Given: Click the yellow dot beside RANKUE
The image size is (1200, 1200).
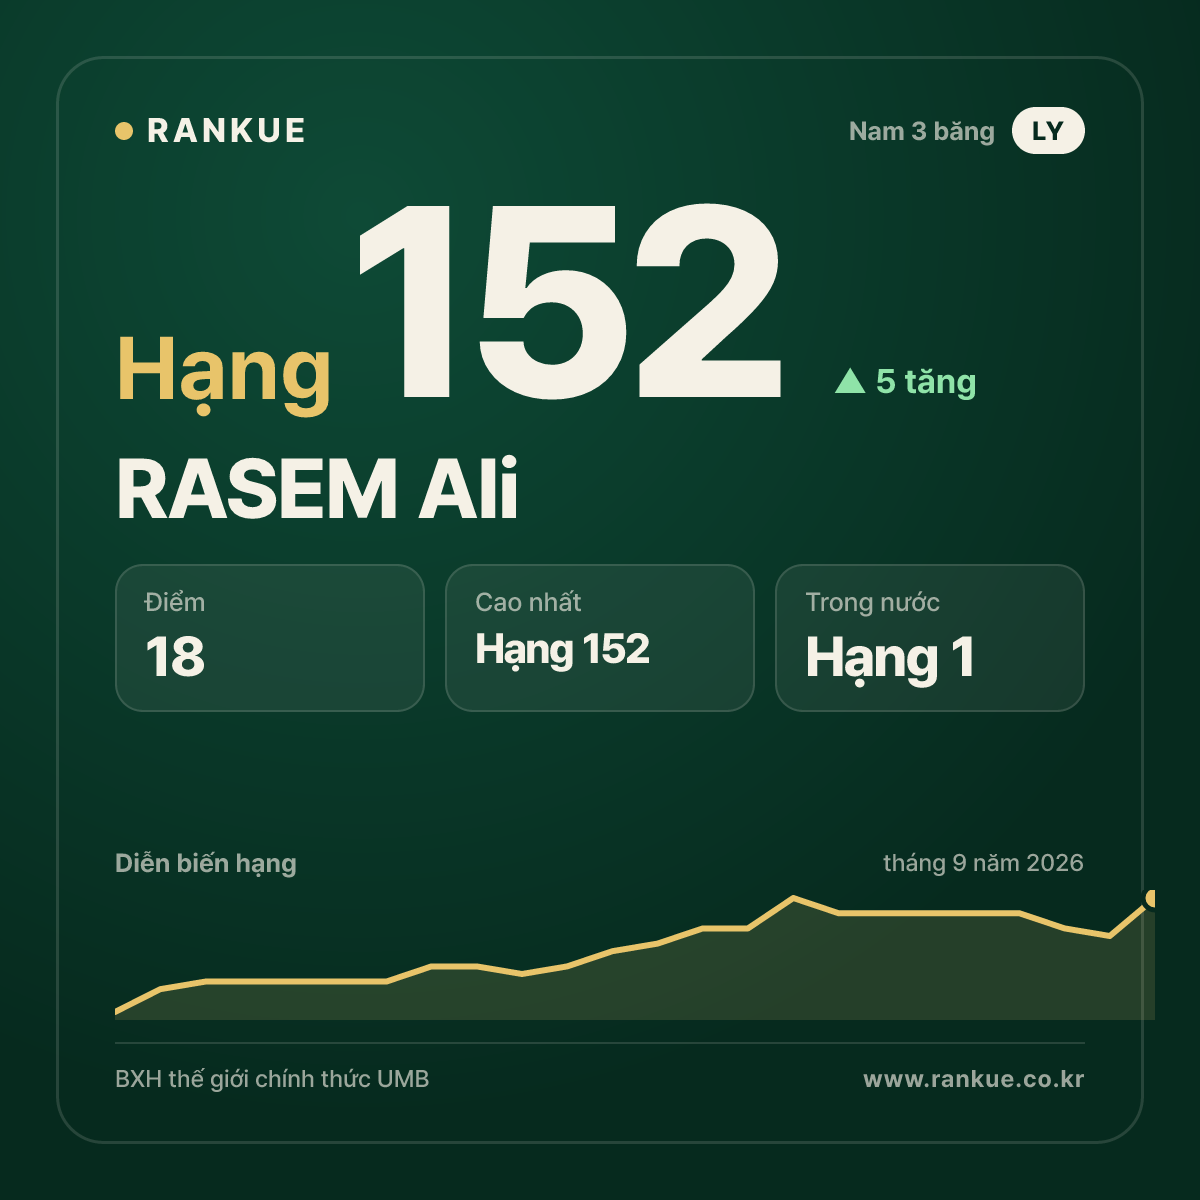Looking at the screenshot, I should pyautogui.click(x=124, y=131).
